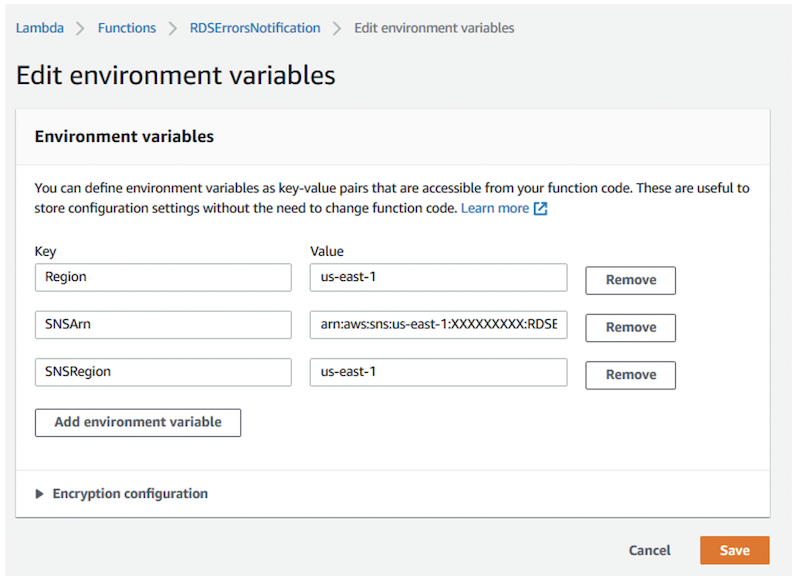Viewport: 800px width, 576px height.
Task: Go to Lambda in the breadcrumb
Action: (39, 28)
